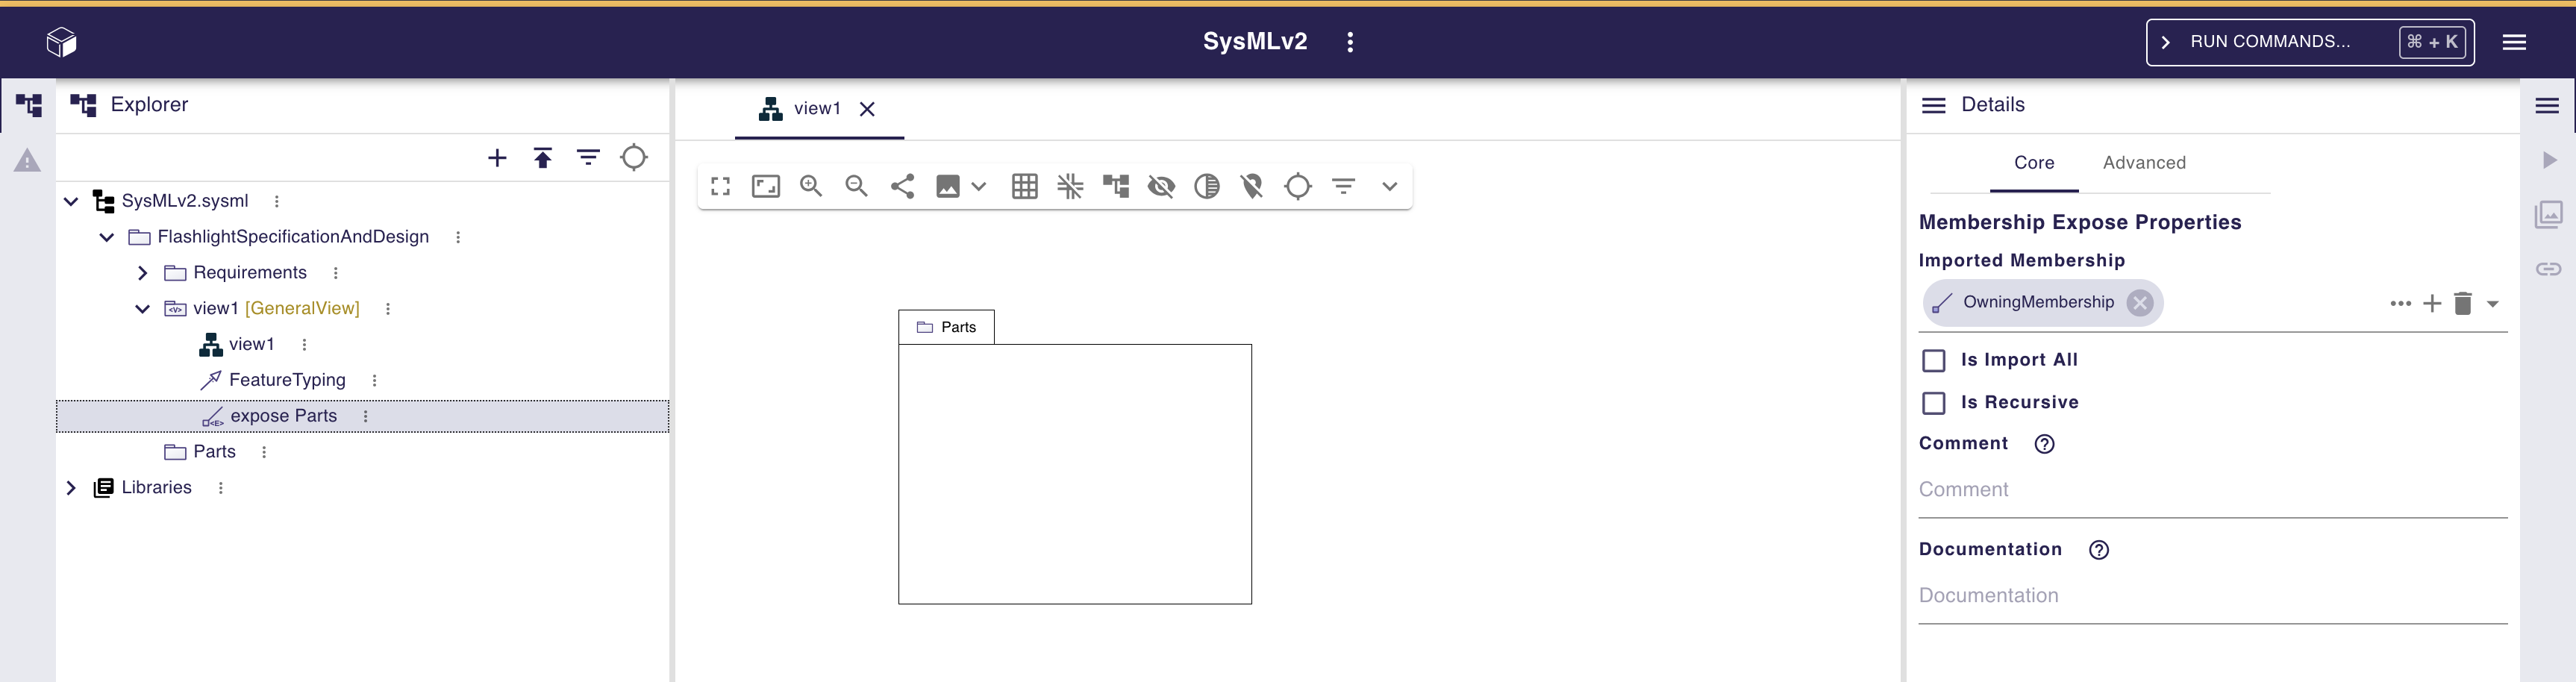Delete the imported membership with trash icon
Image resolution: width=2576 pixels, height=682 pixels.
(2463, 304)
